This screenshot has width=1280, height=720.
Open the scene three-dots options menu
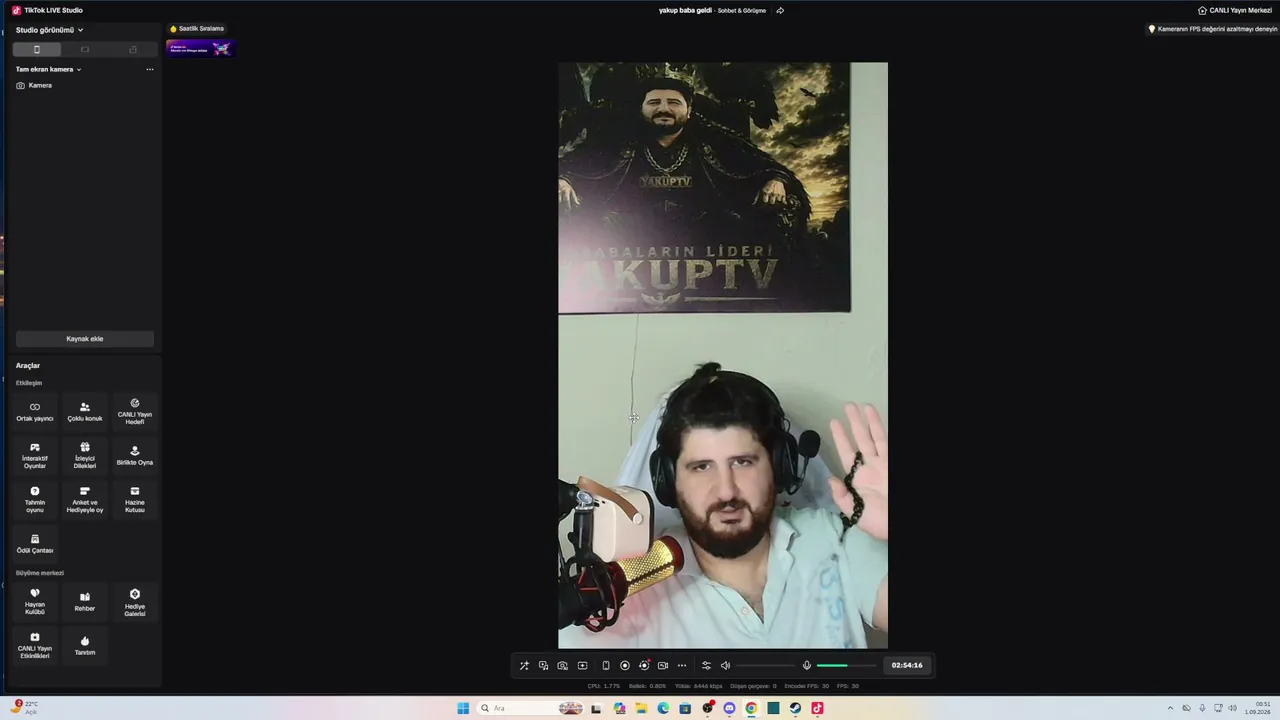150,69
